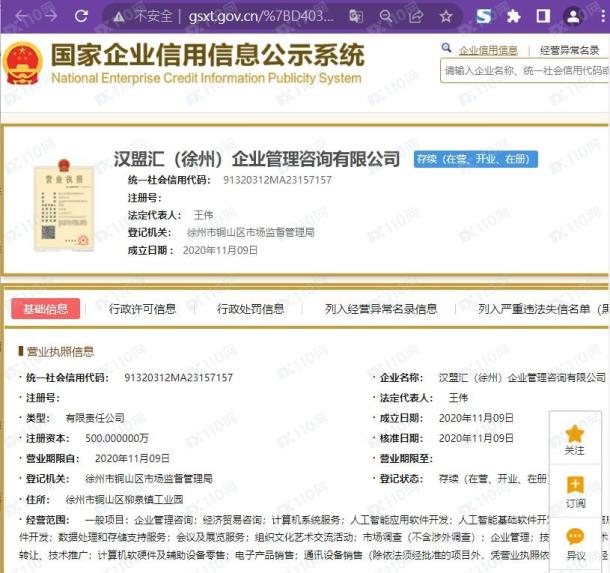The image size is (610, 573).
Task: Click the address 徐州市铜山区柳泉镇工业园
Action: pos(124,499)
